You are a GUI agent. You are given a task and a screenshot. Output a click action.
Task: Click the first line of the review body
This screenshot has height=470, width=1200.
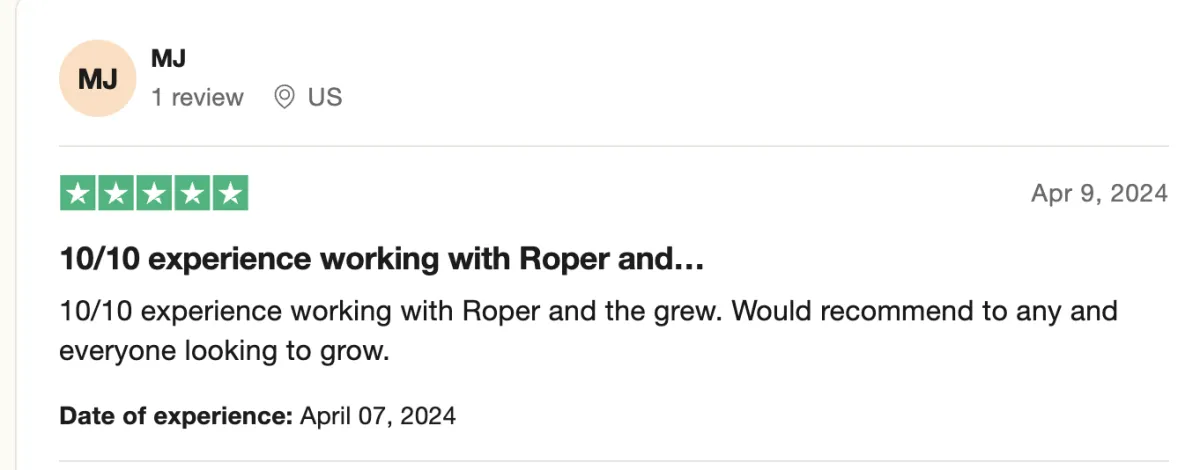[x=588, y=311]
